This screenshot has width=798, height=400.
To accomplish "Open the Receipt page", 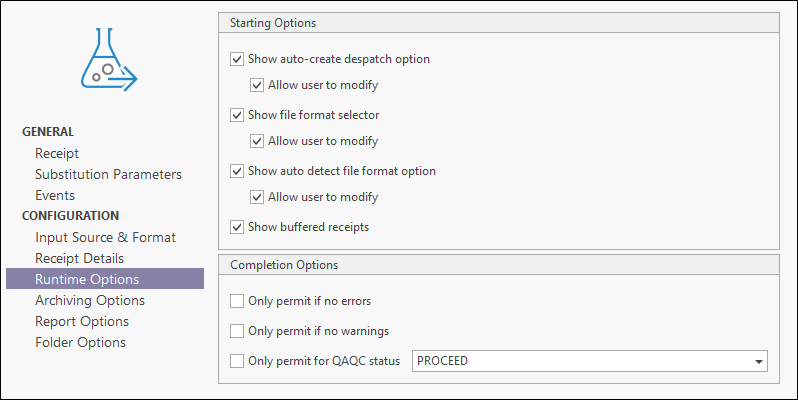I will click(57, 153).
